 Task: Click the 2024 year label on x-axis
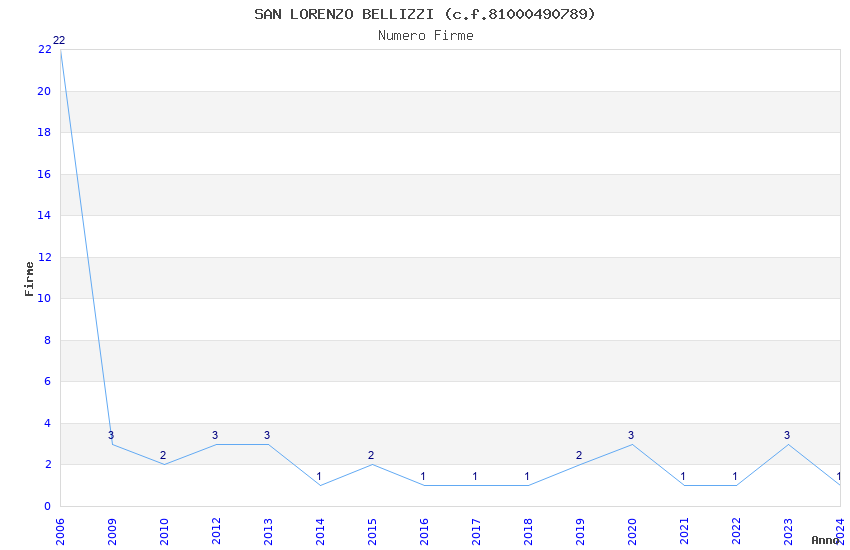840,526
